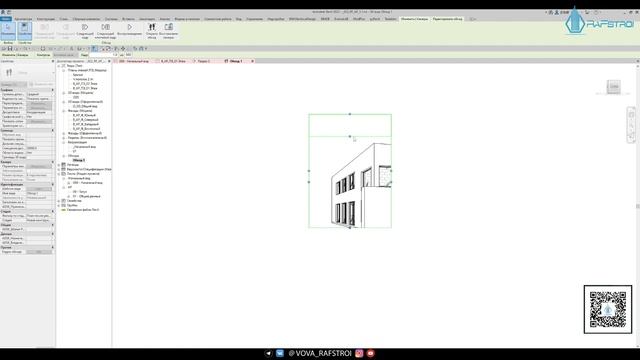Click the user sign-in icon in title bar
The height and width of the screenshot is (360, 640).
(557, 13)
